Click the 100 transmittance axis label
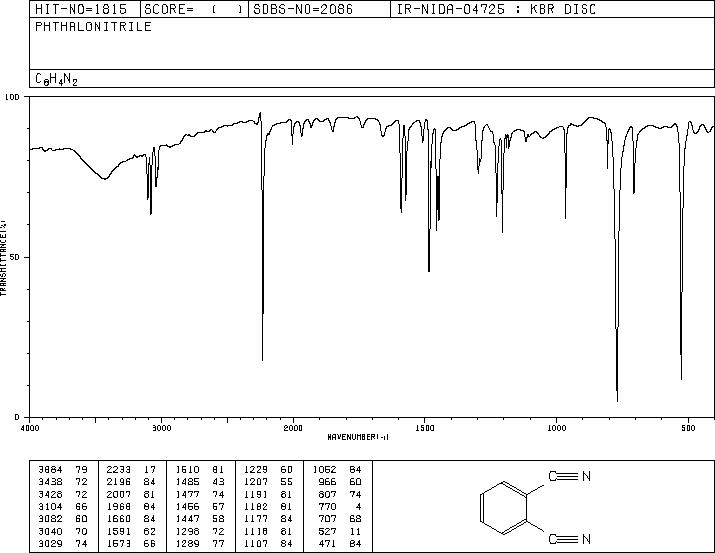715x553 pixels. (12, 97)
